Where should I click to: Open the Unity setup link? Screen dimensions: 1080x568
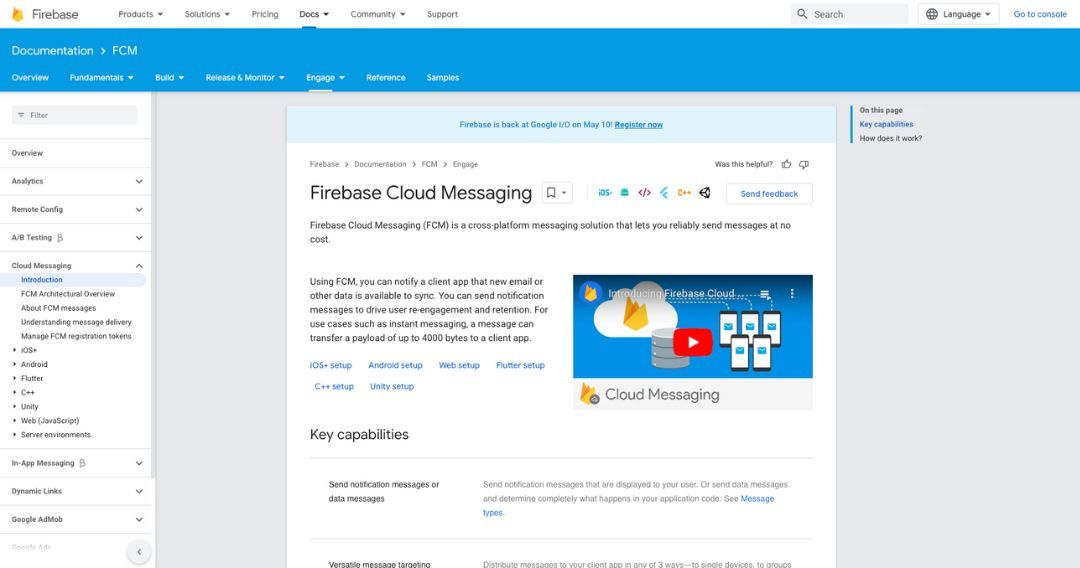click(x=392, y=387)
